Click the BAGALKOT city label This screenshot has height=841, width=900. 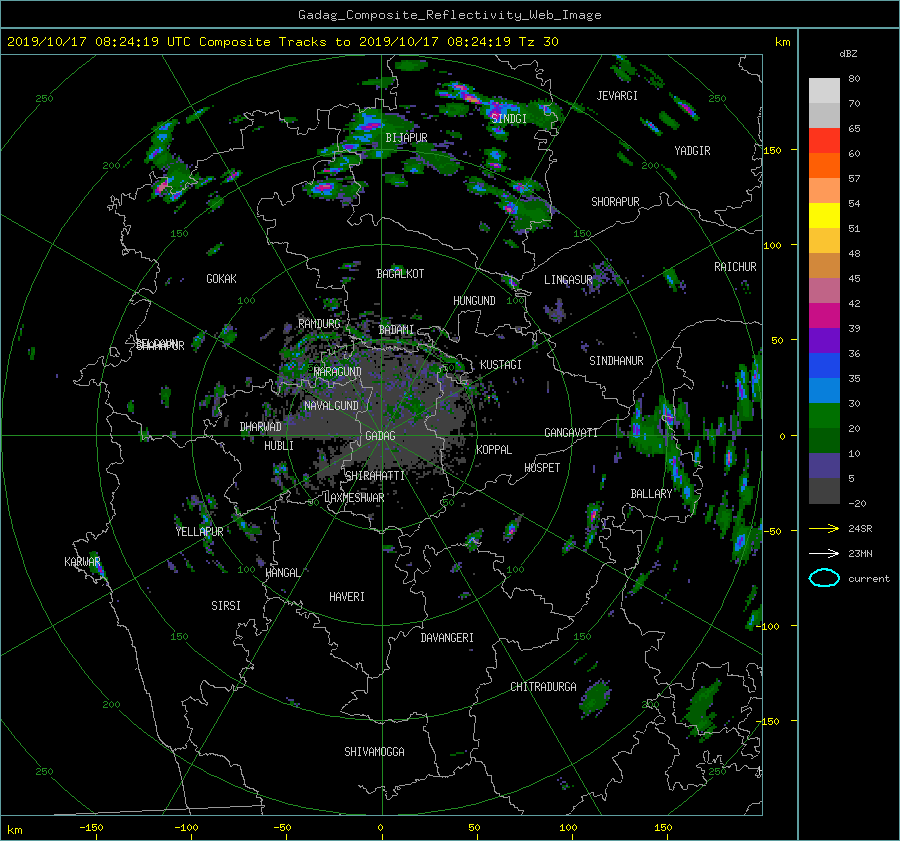pyautogui.click(x=400, y=274)
